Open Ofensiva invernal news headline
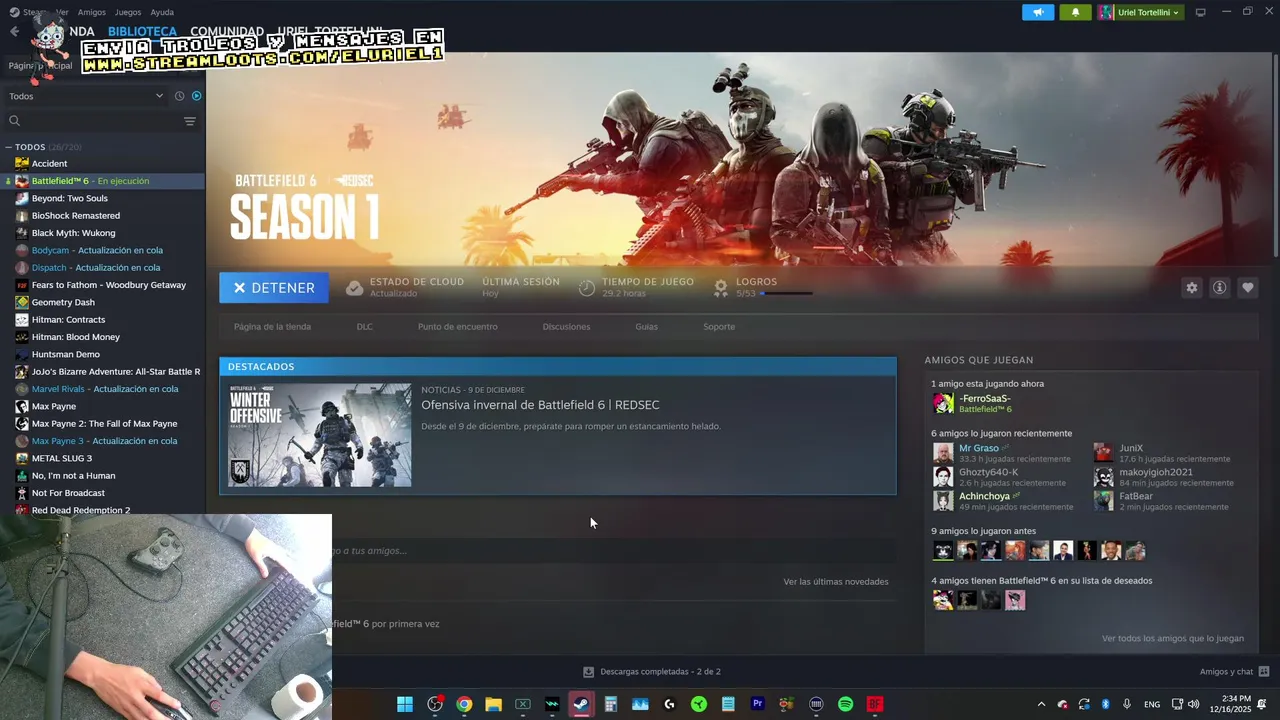The height and width of the screenshot is (720, 1280). (540, 405)
